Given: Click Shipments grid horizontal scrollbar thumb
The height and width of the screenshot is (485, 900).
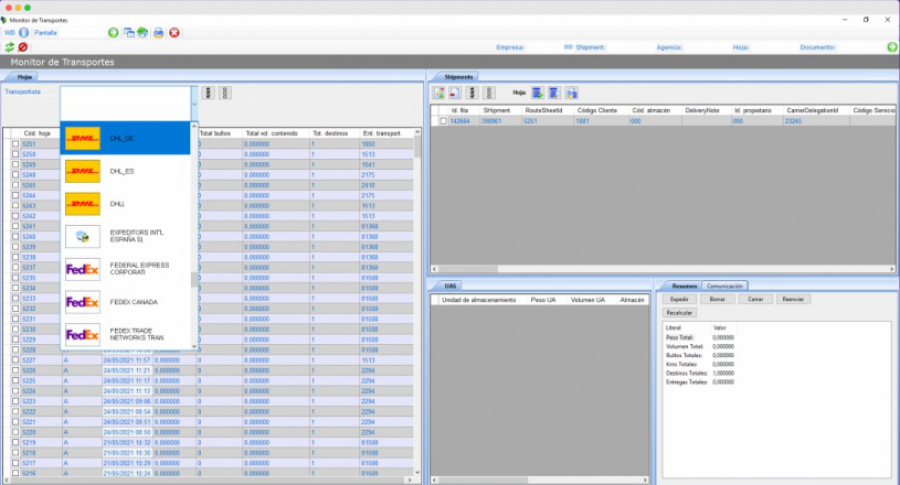Looking at the screenshot, I should click(468, 269).
